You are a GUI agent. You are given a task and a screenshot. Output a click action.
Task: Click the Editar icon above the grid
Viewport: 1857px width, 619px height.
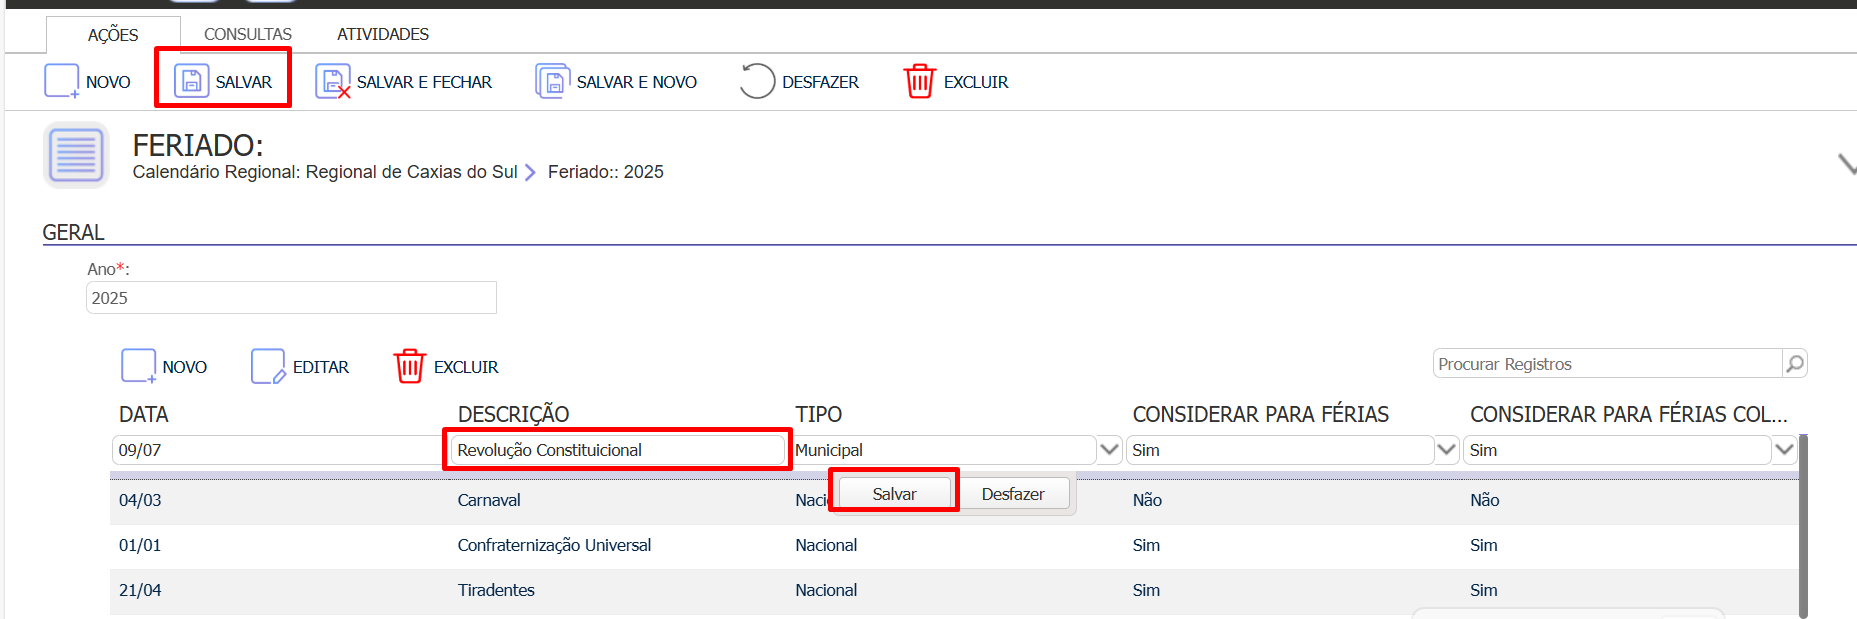[x=268, y=366]
